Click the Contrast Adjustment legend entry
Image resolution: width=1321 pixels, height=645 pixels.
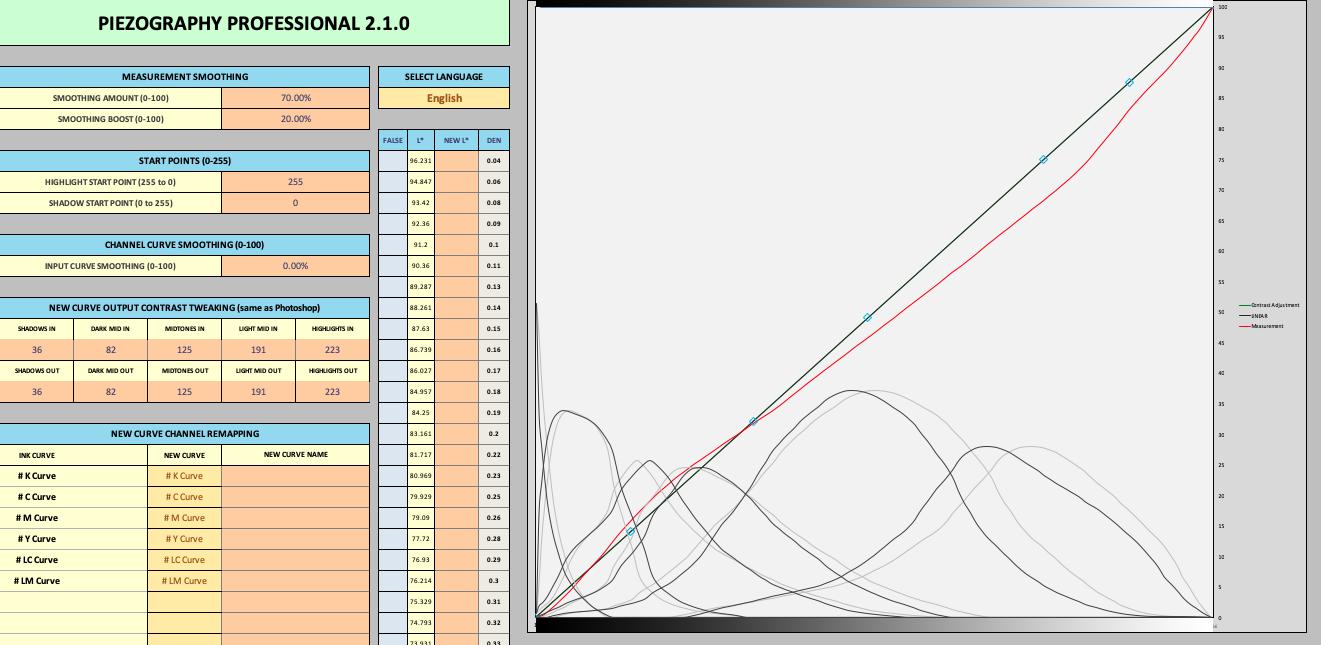click(1269, 305)
